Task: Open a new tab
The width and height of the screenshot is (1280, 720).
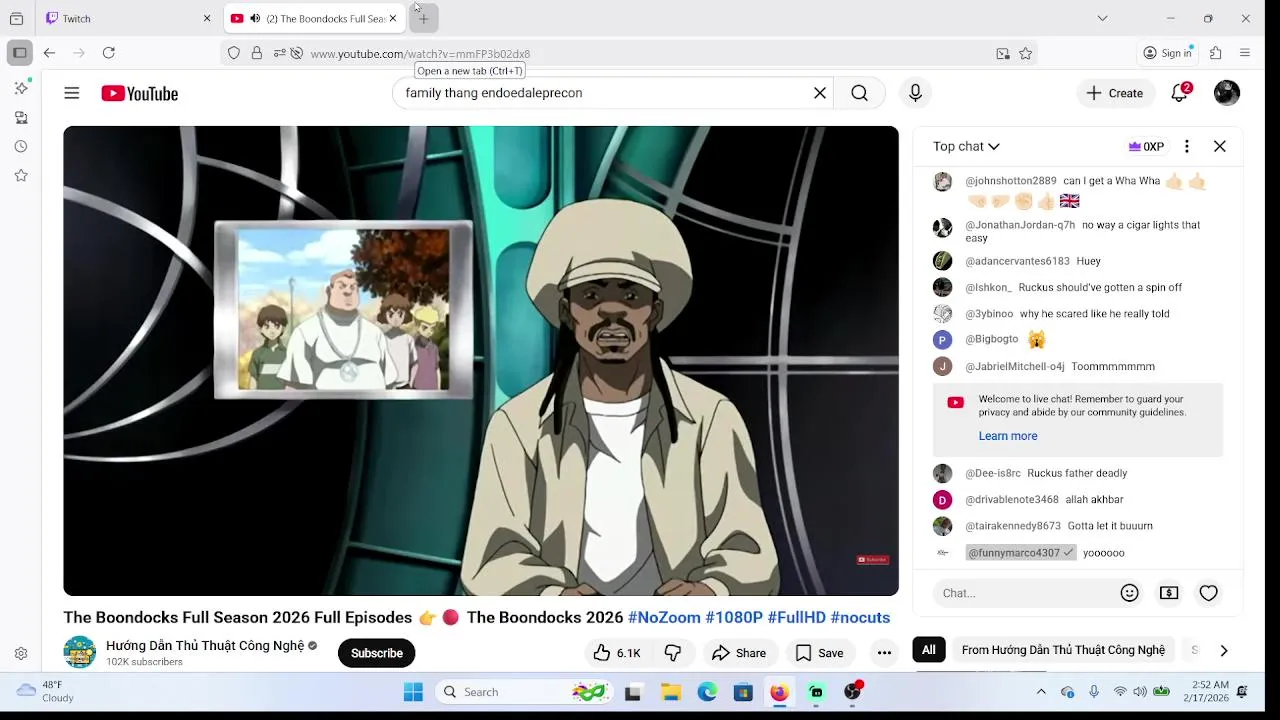Action: coord(423,18)
